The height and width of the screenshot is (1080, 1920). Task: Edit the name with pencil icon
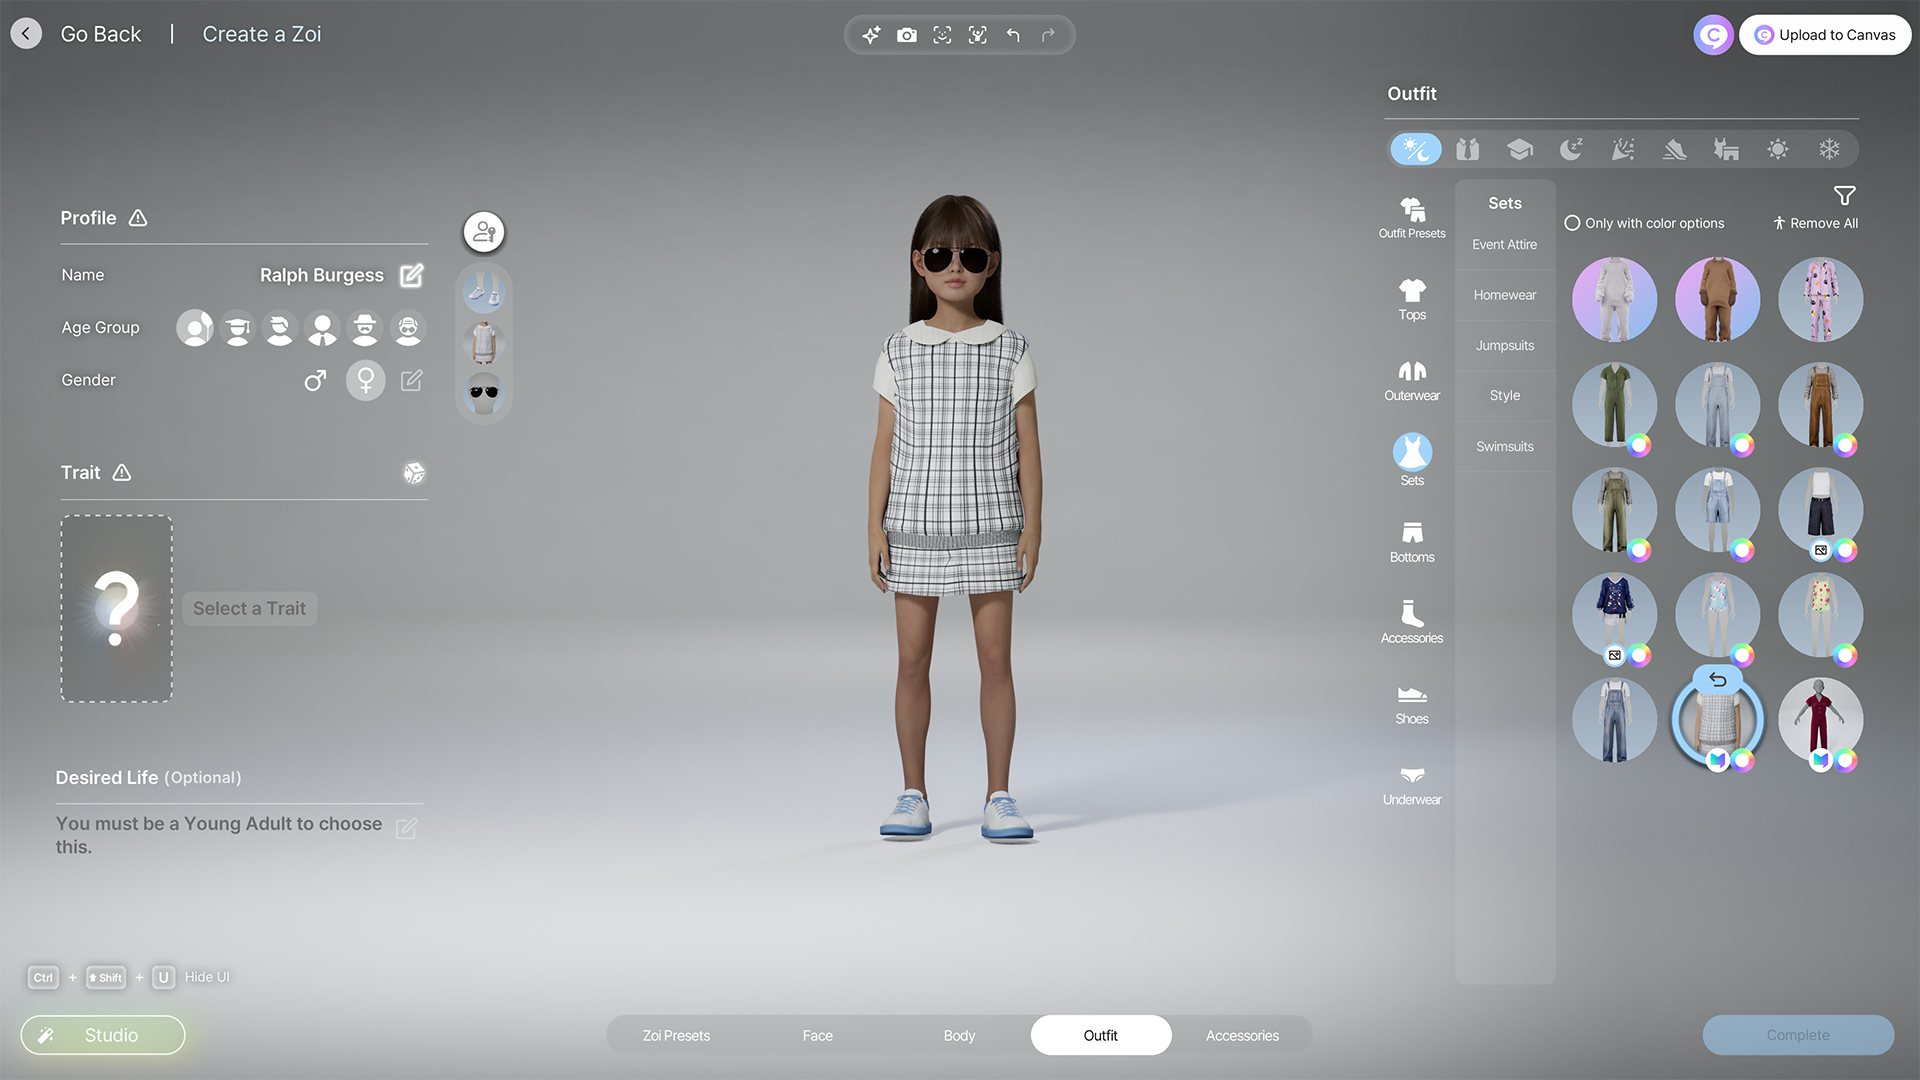point(411,275)
